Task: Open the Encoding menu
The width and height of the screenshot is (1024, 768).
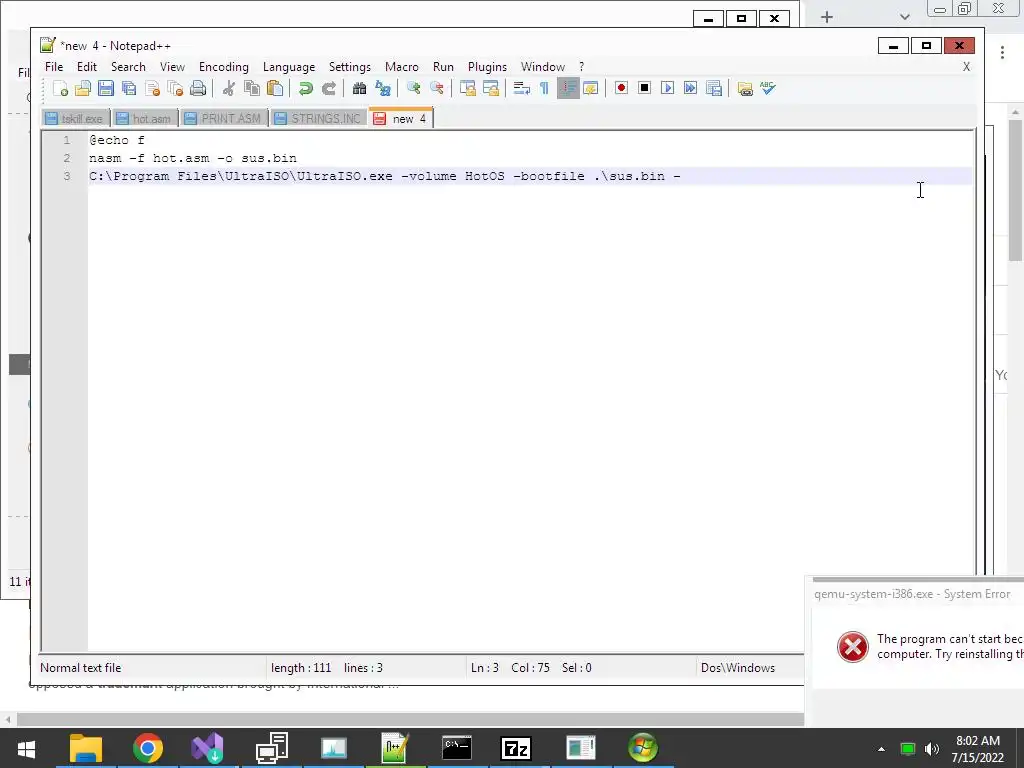Action: tap(224, 67)
